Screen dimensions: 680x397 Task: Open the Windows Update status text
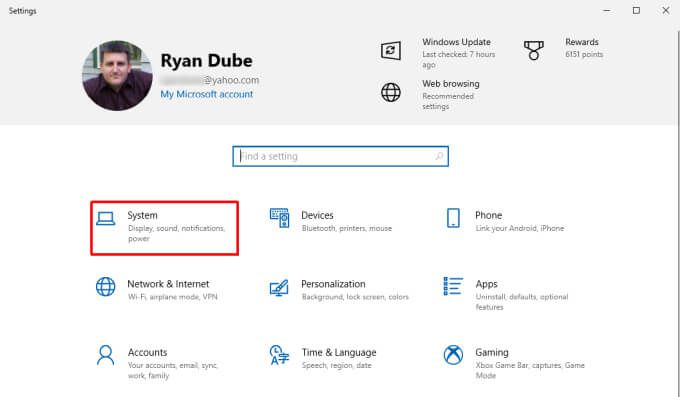coord(458,59)
